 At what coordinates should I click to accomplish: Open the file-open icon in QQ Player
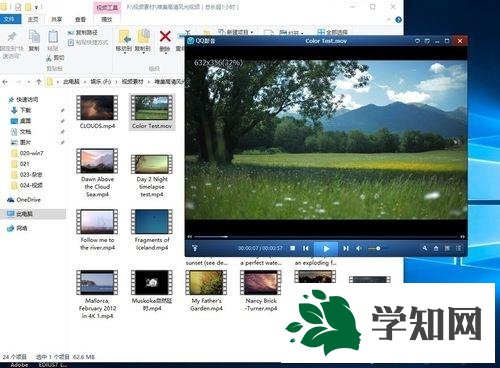tap(195, 248)
